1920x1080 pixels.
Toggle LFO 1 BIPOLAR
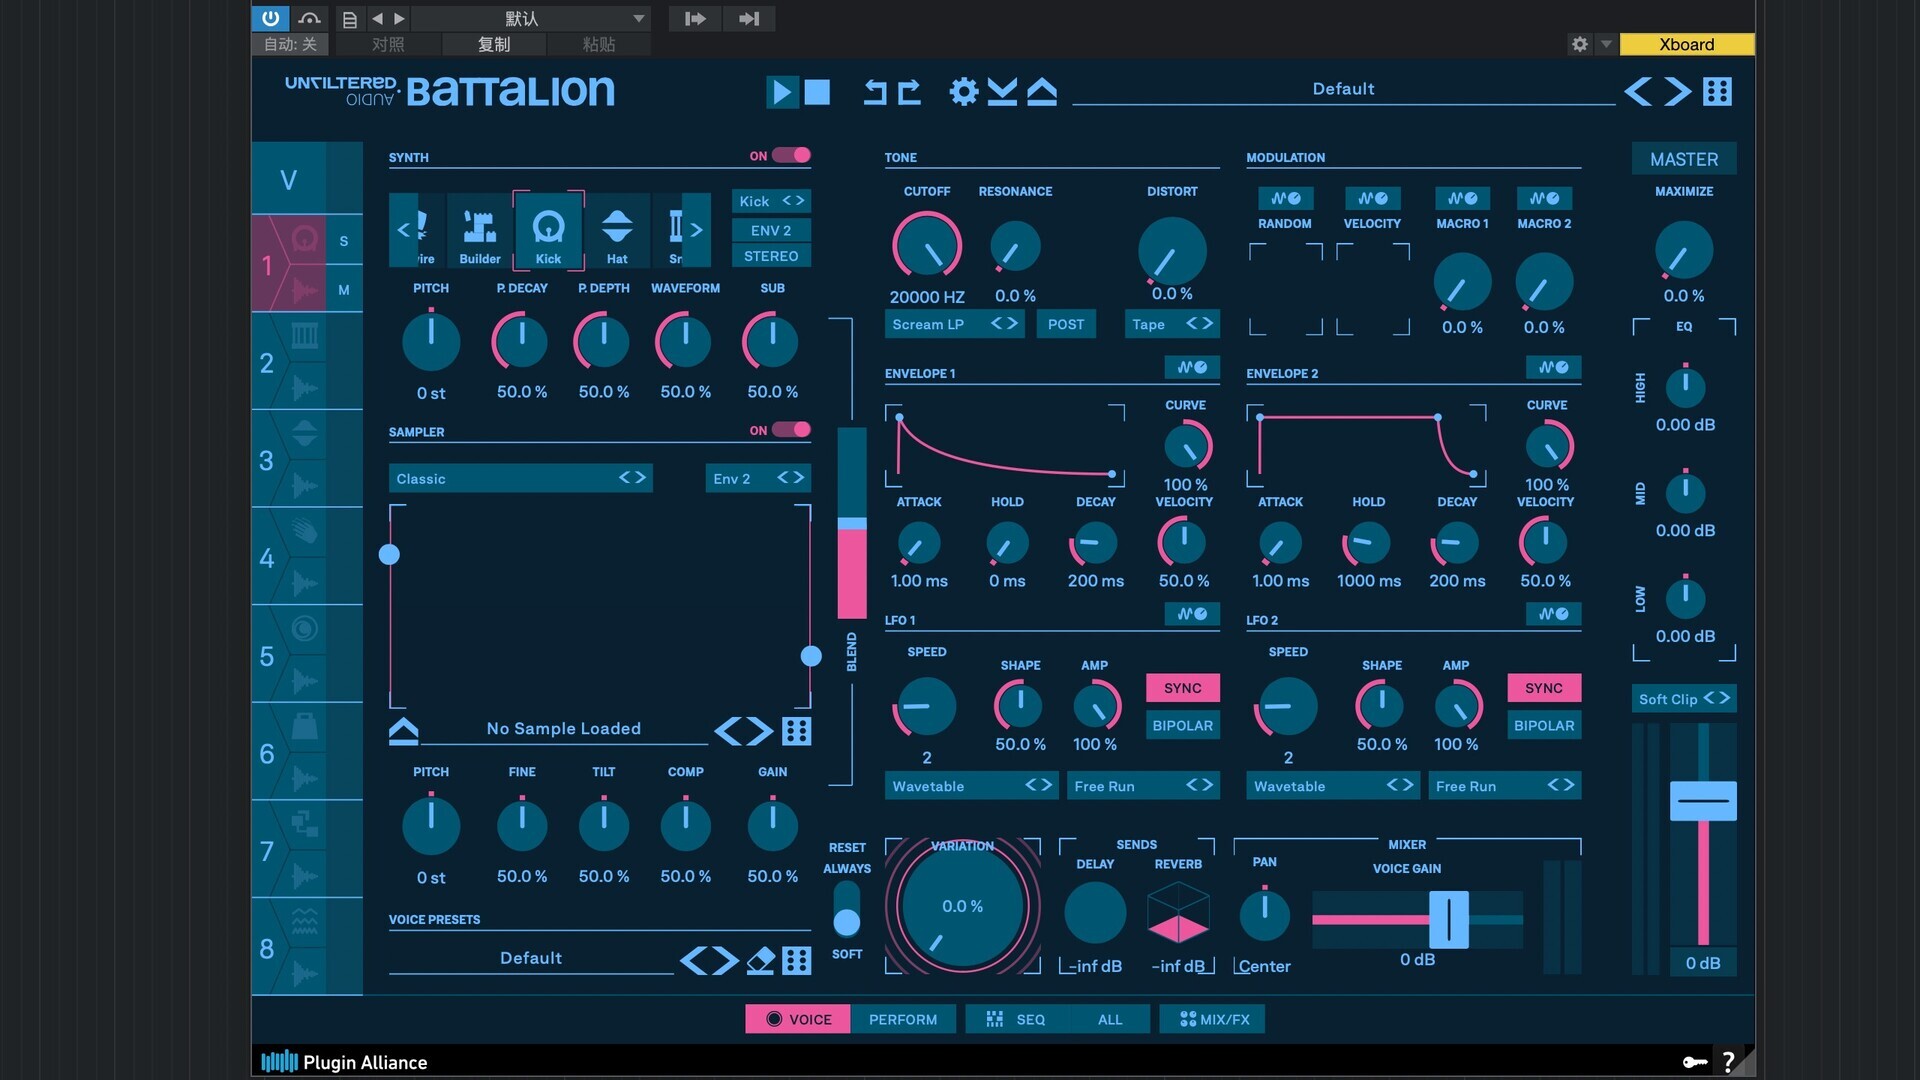(x=1182, y=726)
